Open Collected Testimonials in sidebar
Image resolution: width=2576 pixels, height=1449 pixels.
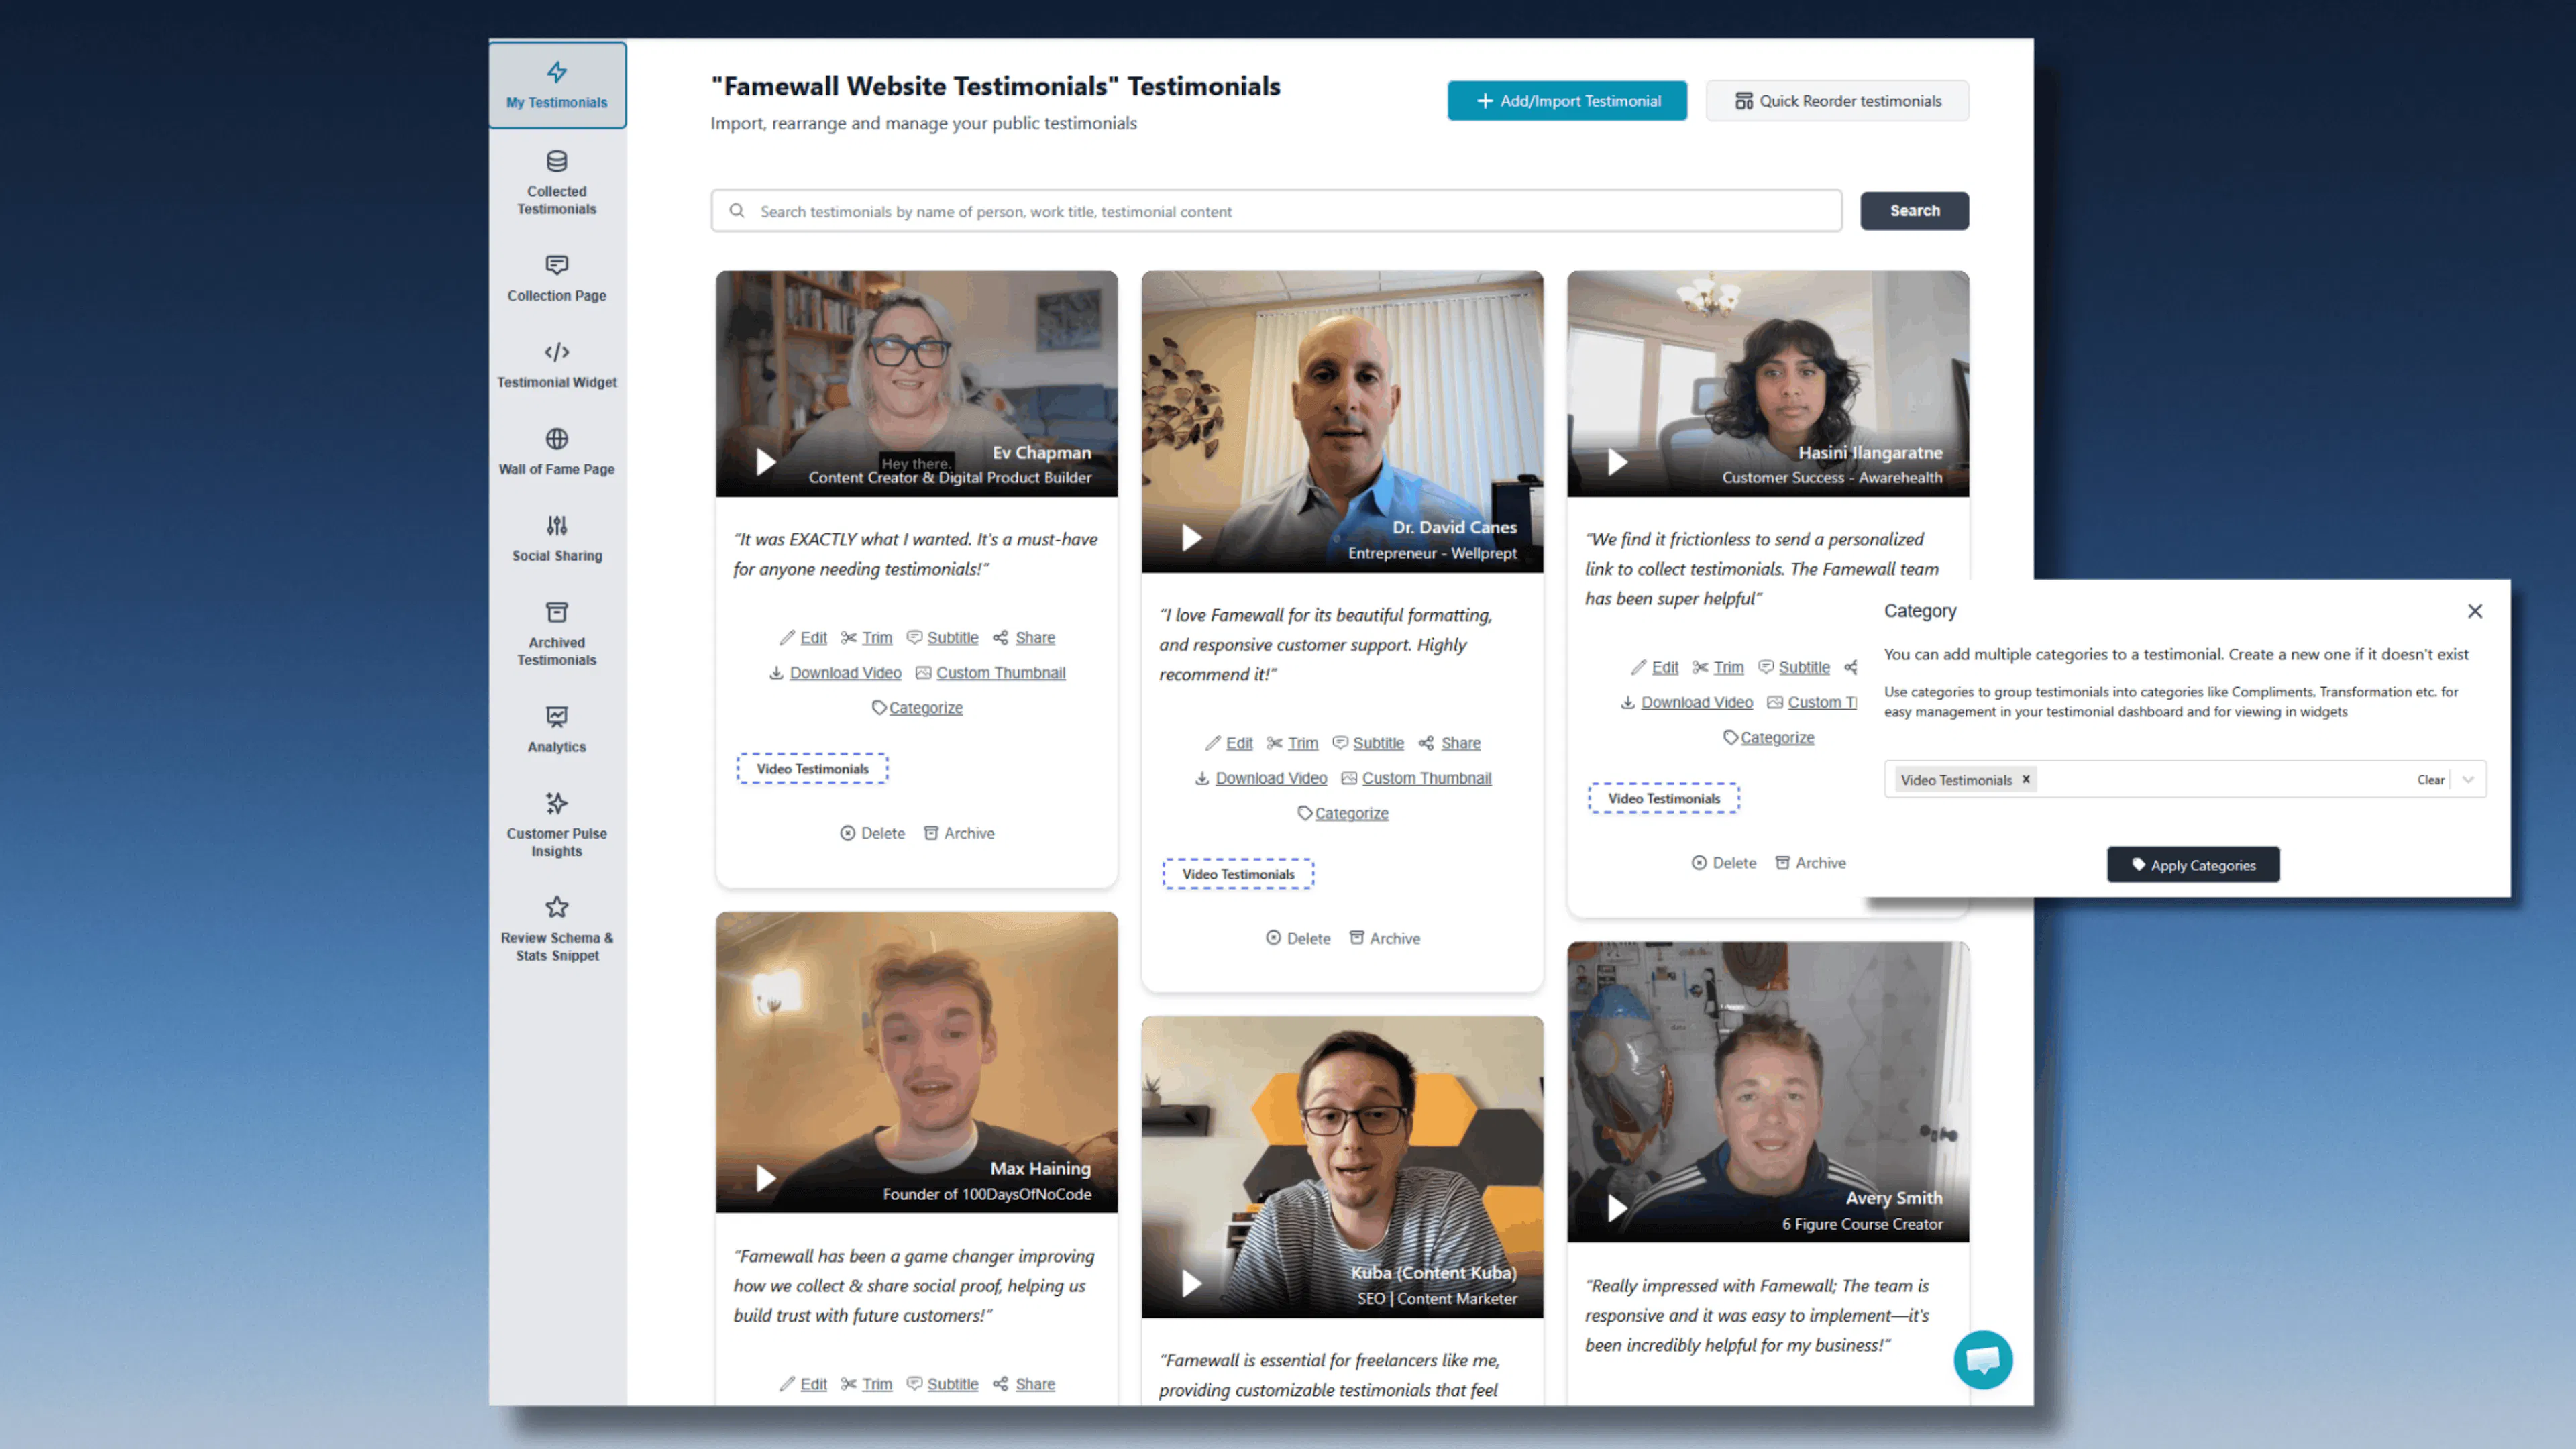[557, 183]
